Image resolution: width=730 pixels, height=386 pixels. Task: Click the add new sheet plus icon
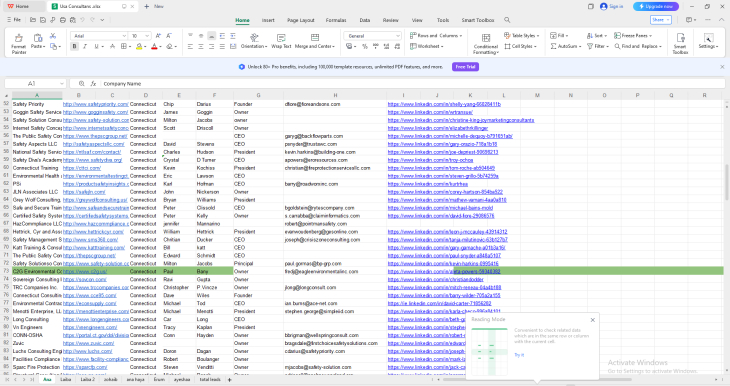[x=230, y=380]
